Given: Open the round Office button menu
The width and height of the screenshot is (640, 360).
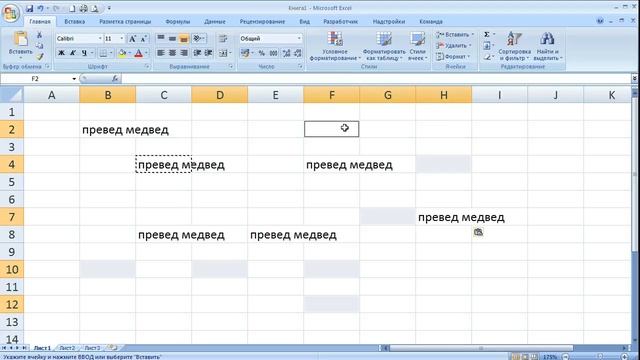Looking at the screenshot, I should point(11,13).
